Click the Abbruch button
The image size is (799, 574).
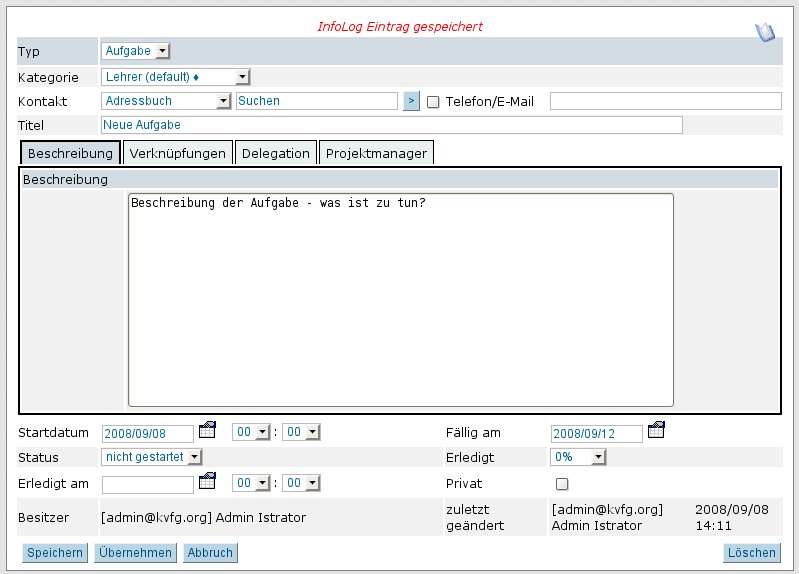pyautogui.click(x=210, y=553)
